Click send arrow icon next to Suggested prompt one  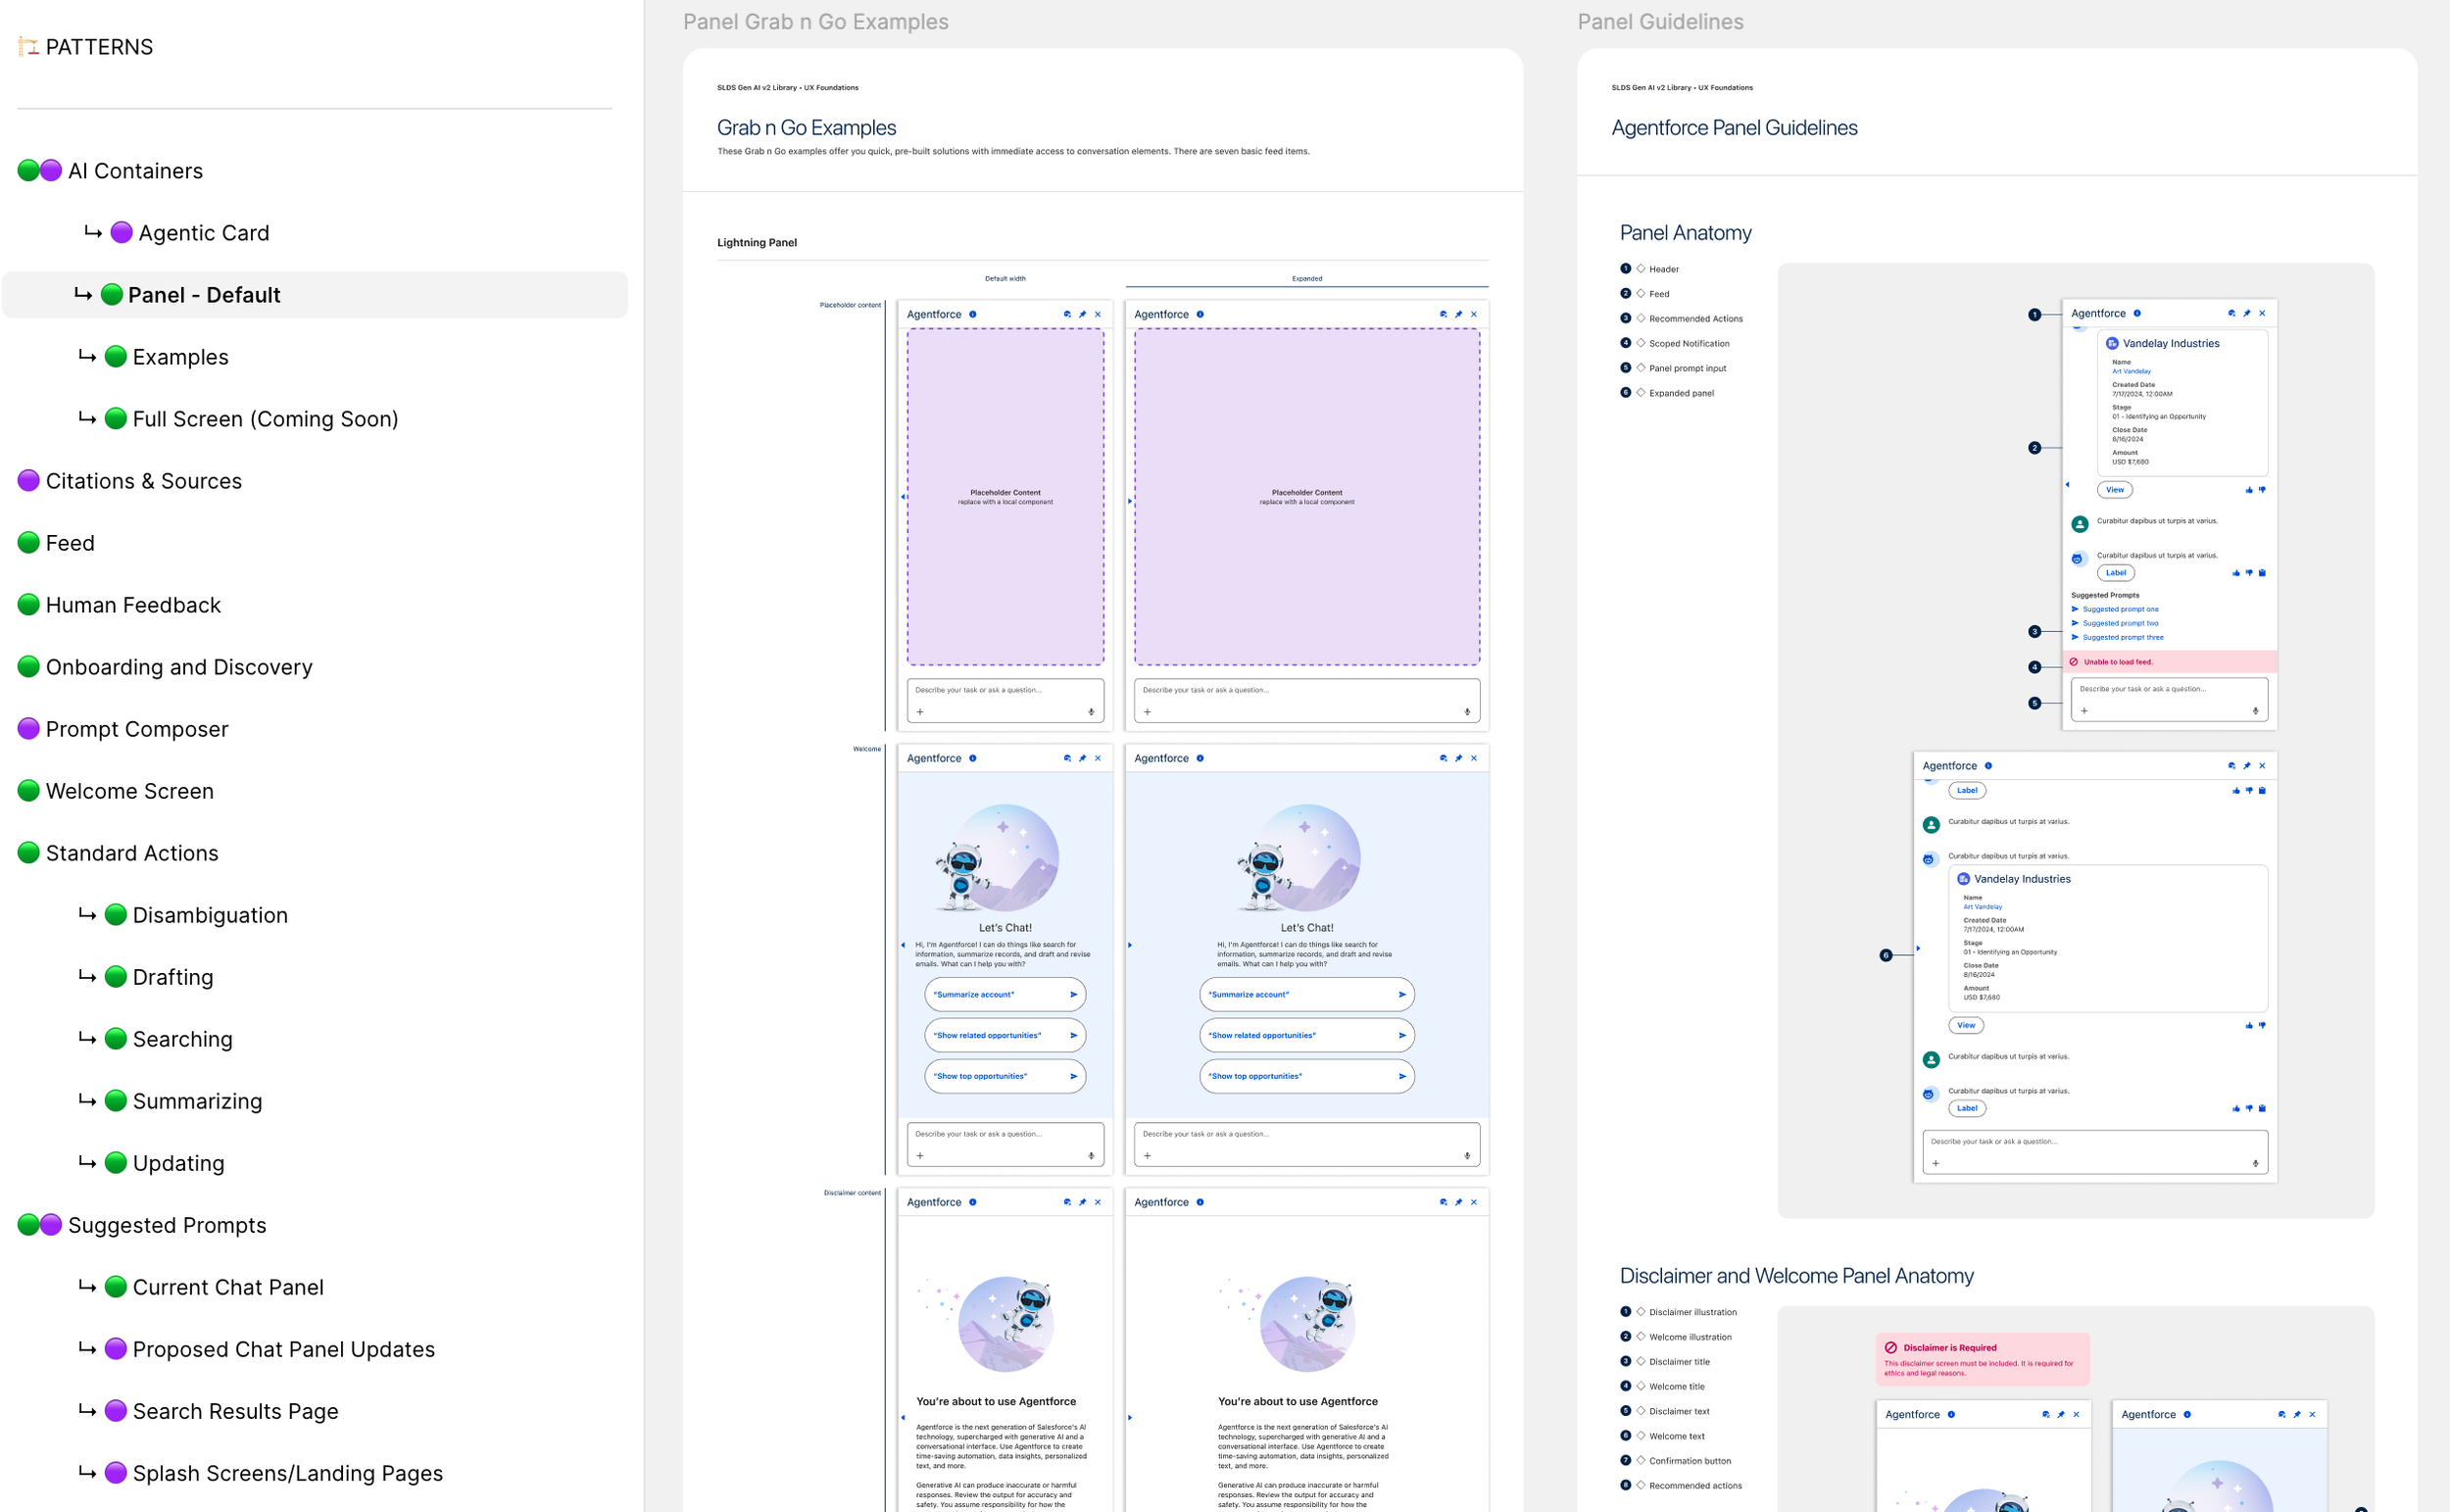point(2075,609)
